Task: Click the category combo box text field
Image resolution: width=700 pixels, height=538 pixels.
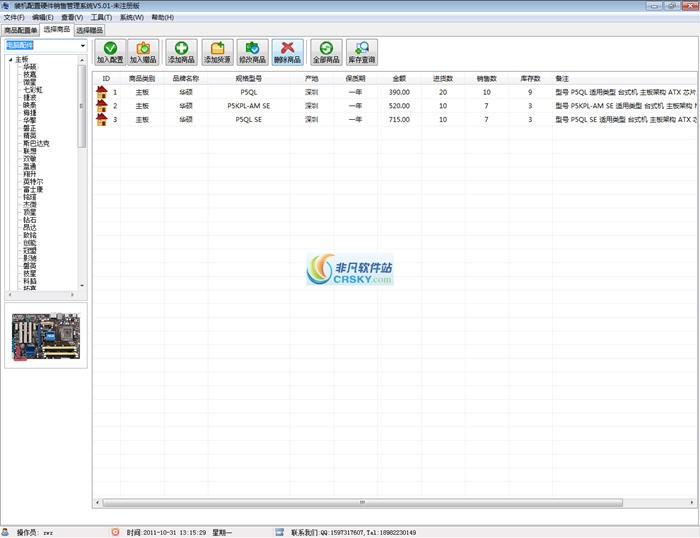Action: [42, 45]
